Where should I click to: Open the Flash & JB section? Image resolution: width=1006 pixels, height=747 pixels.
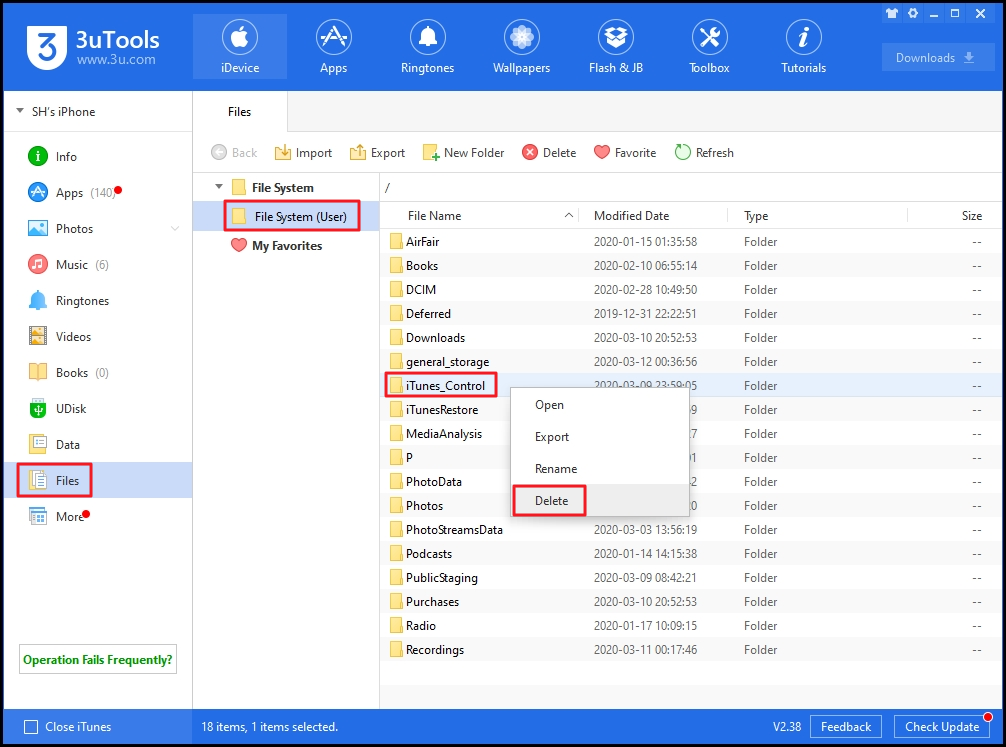[x=616, y=47]
